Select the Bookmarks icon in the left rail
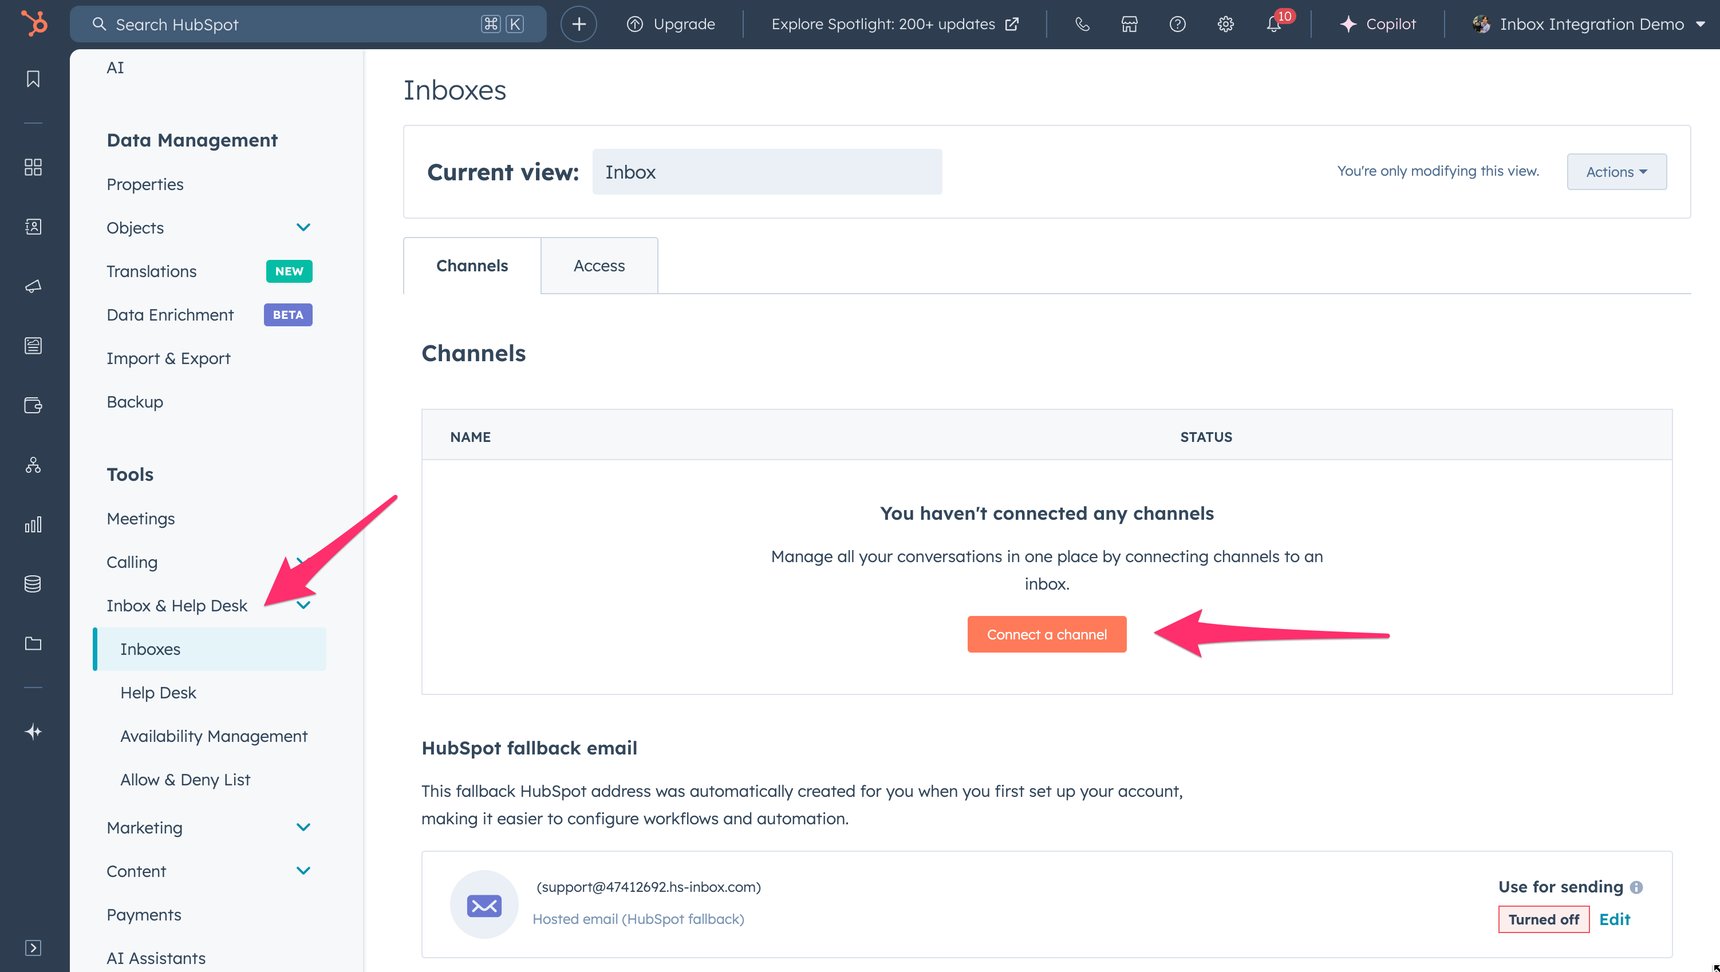Viewport: 1720px width, 972px height. click(33, 78)
